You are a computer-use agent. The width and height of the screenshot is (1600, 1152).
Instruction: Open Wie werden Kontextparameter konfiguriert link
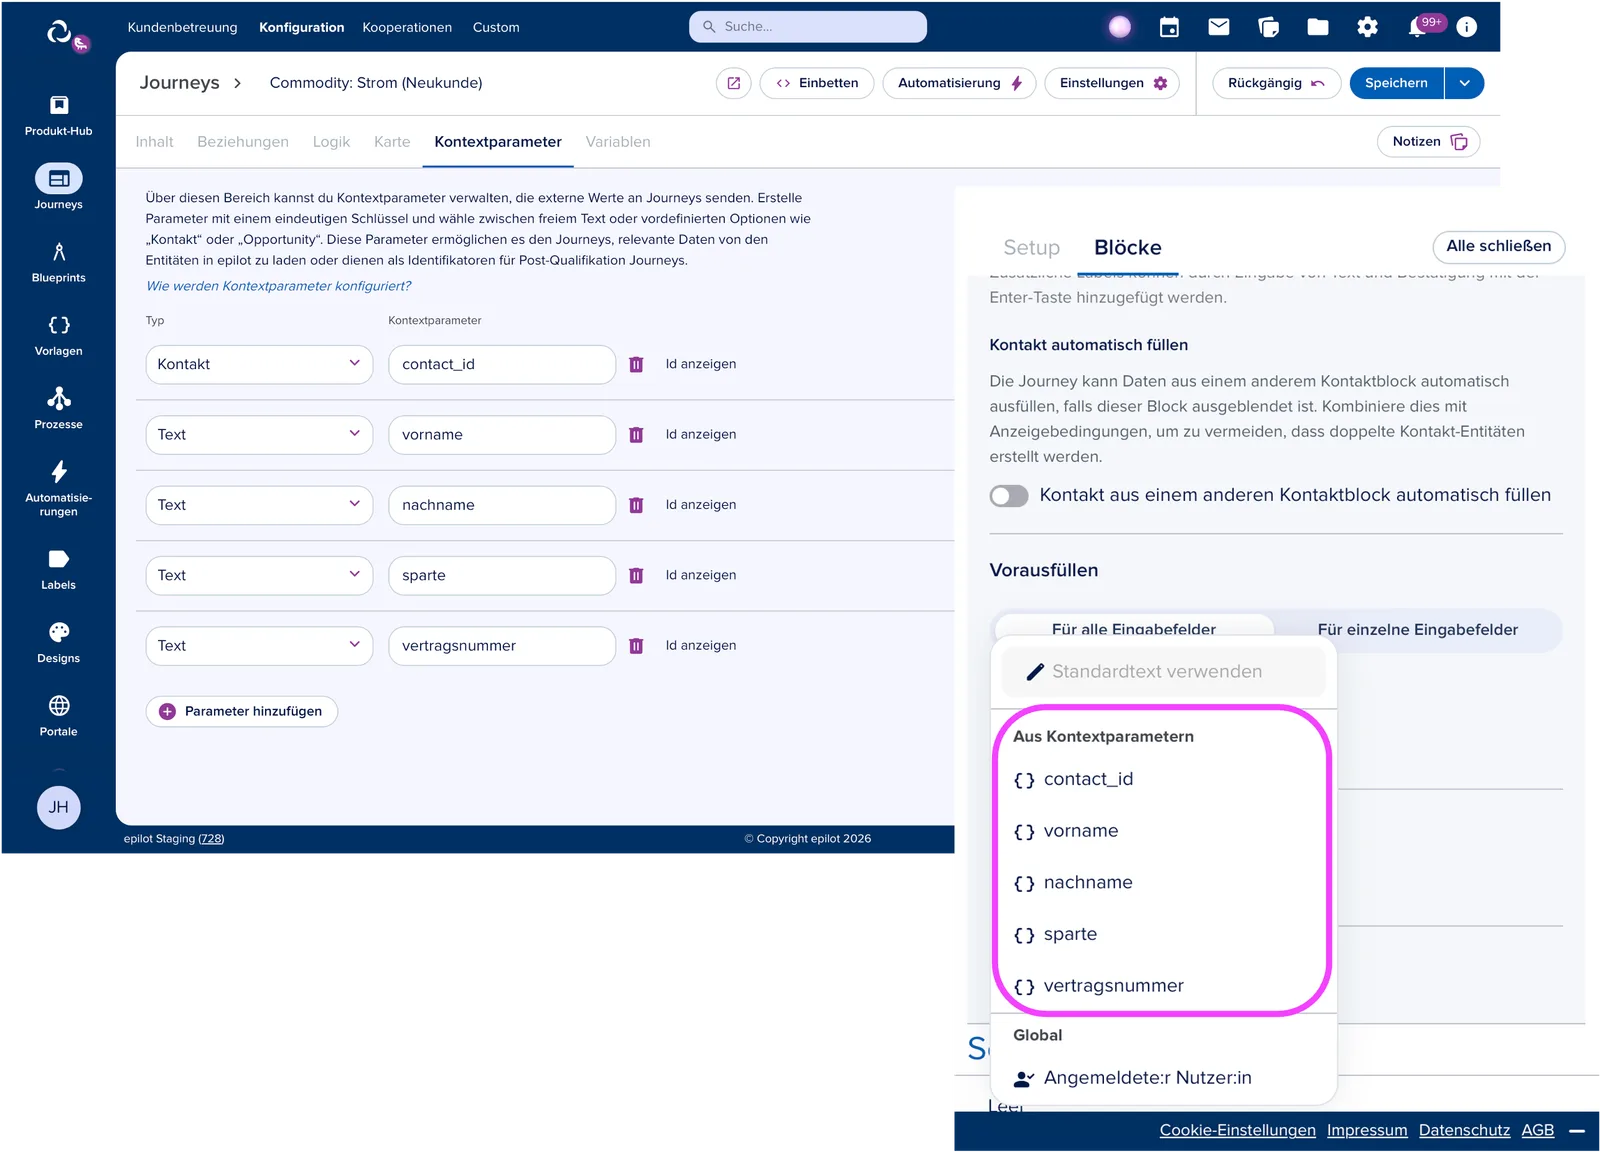point(278,286)
